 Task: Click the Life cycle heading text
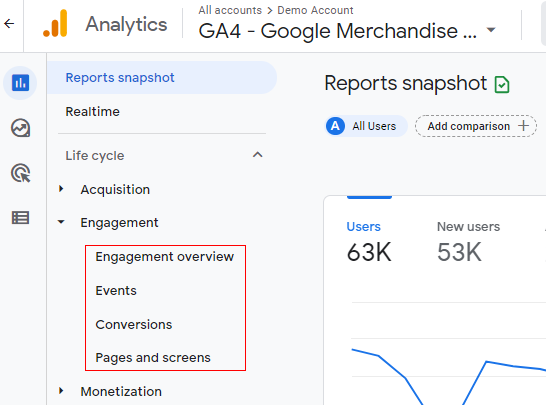(95, 156)
